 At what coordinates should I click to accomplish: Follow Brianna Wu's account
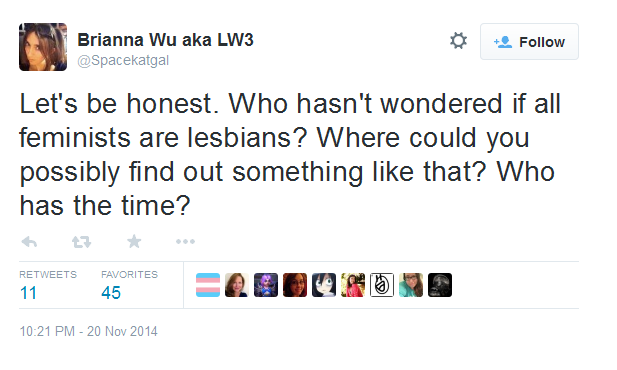(x=529, y=41)
